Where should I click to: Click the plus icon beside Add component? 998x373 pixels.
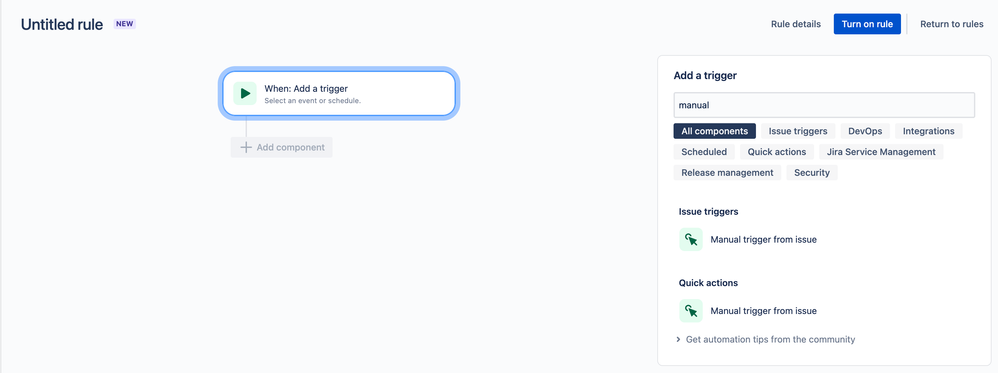(246, 147)
